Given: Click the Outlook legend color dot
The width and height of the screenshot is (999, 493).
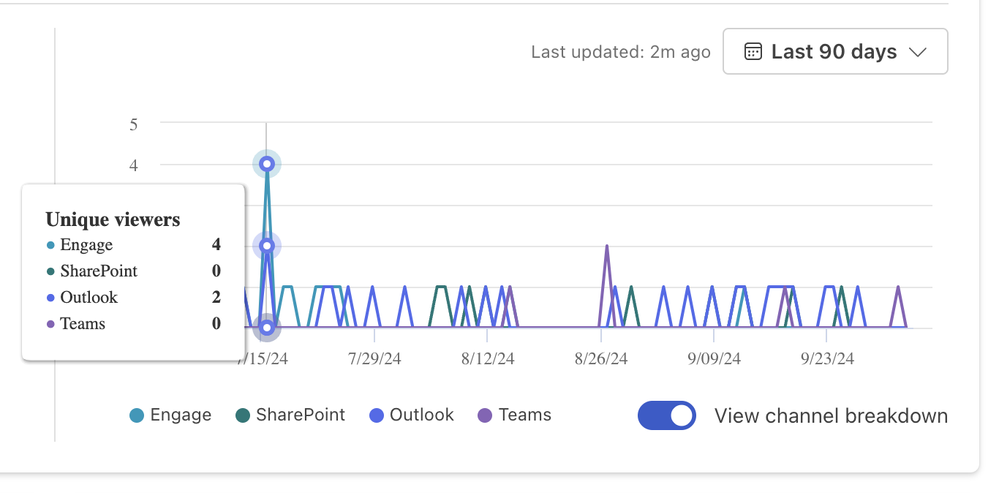Looking at the screenshot, I should 377,416.
